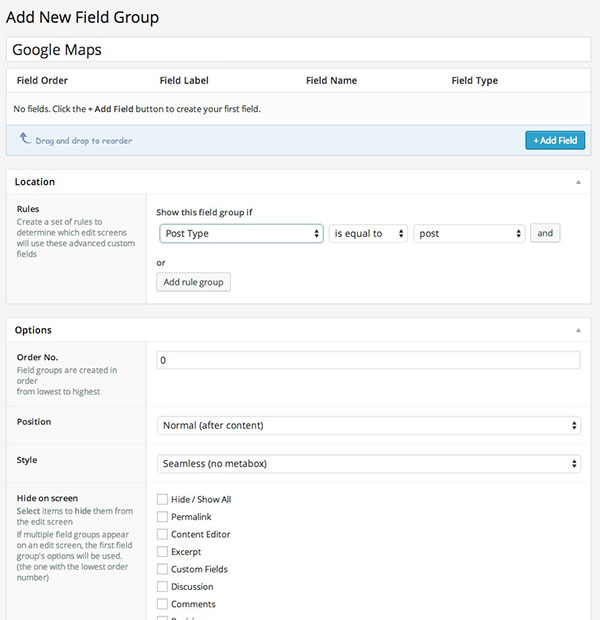Select the Discussion checkbox
Image resolution: width=600 pixels, height=620 pixels.
[x=162, y=586]
